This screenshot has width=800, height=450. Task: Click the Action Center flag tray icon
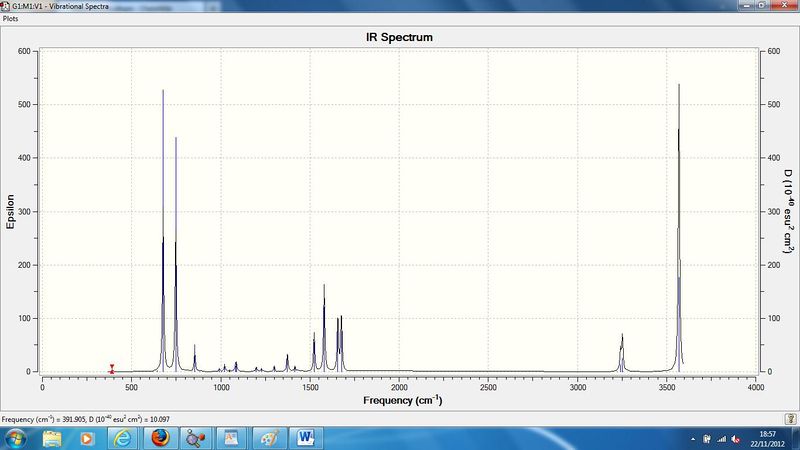point(707,439)
